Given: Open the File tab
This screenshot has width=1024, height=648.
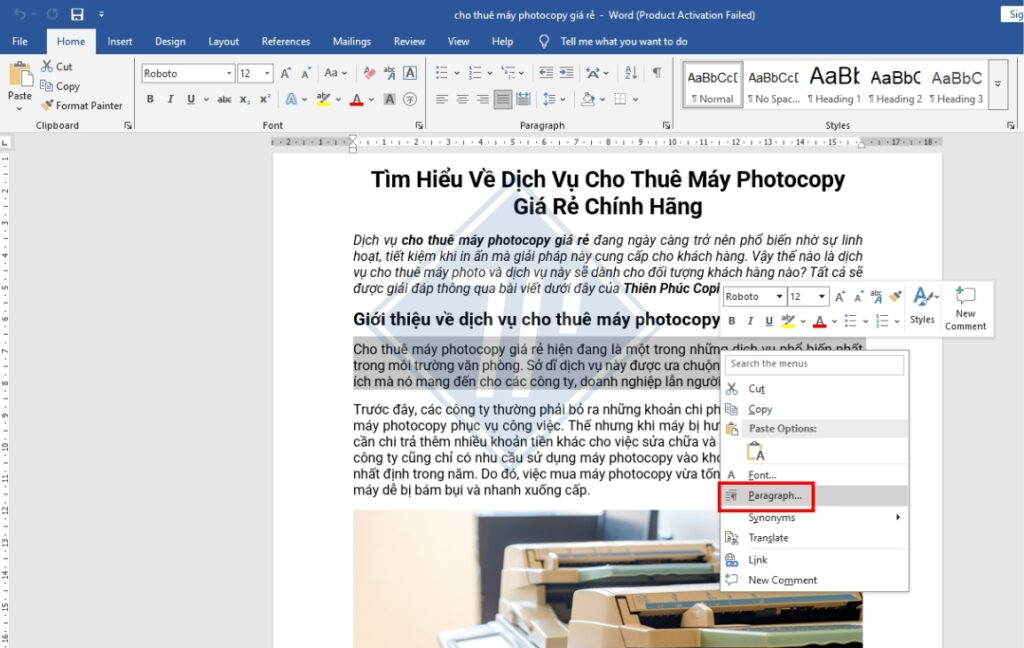Looking at the screenshot, I should coord(20,41).
